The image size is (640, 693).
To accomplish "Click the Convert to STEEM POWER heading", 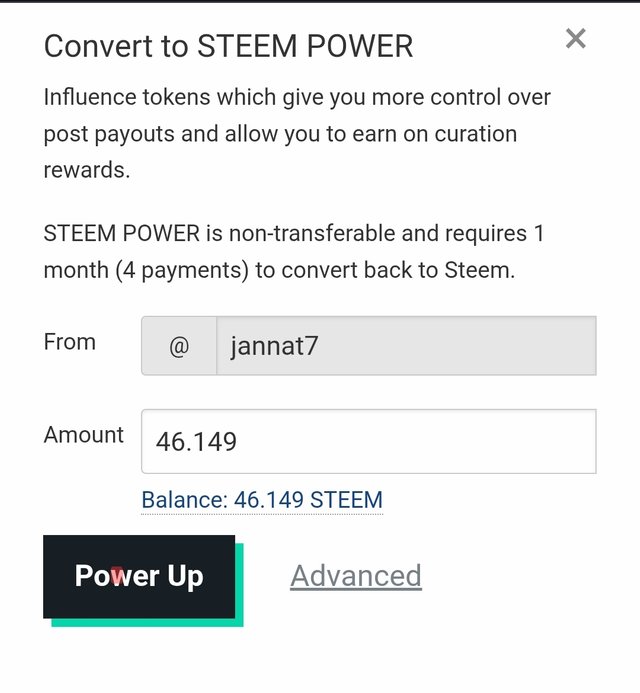I will click(x=229, y=46).
